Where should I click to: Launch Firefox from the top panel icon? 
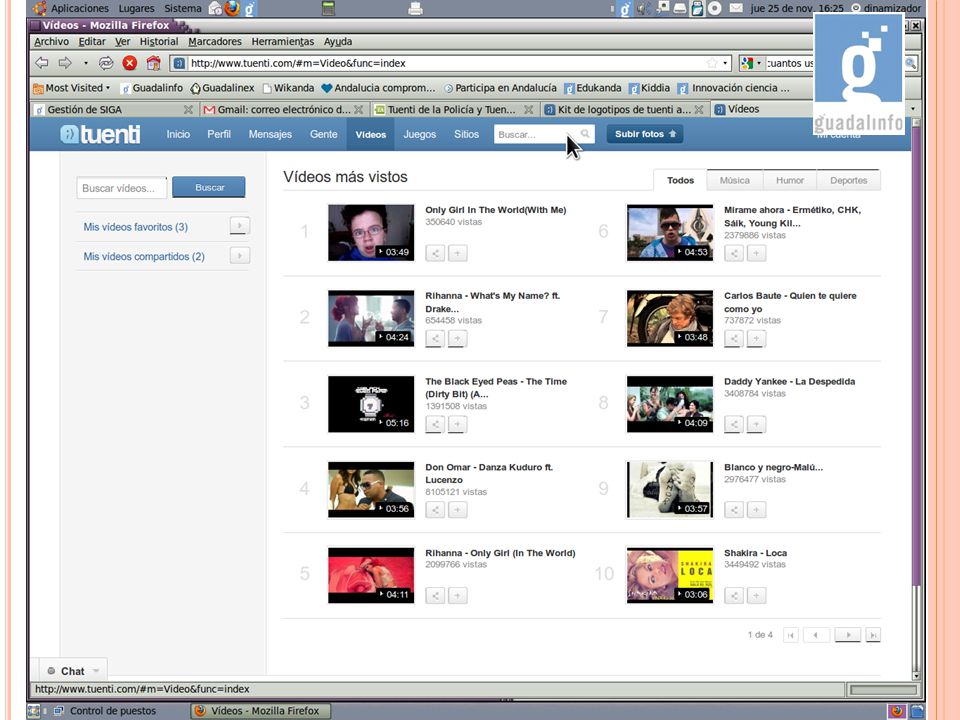click(x=232, y=8)
